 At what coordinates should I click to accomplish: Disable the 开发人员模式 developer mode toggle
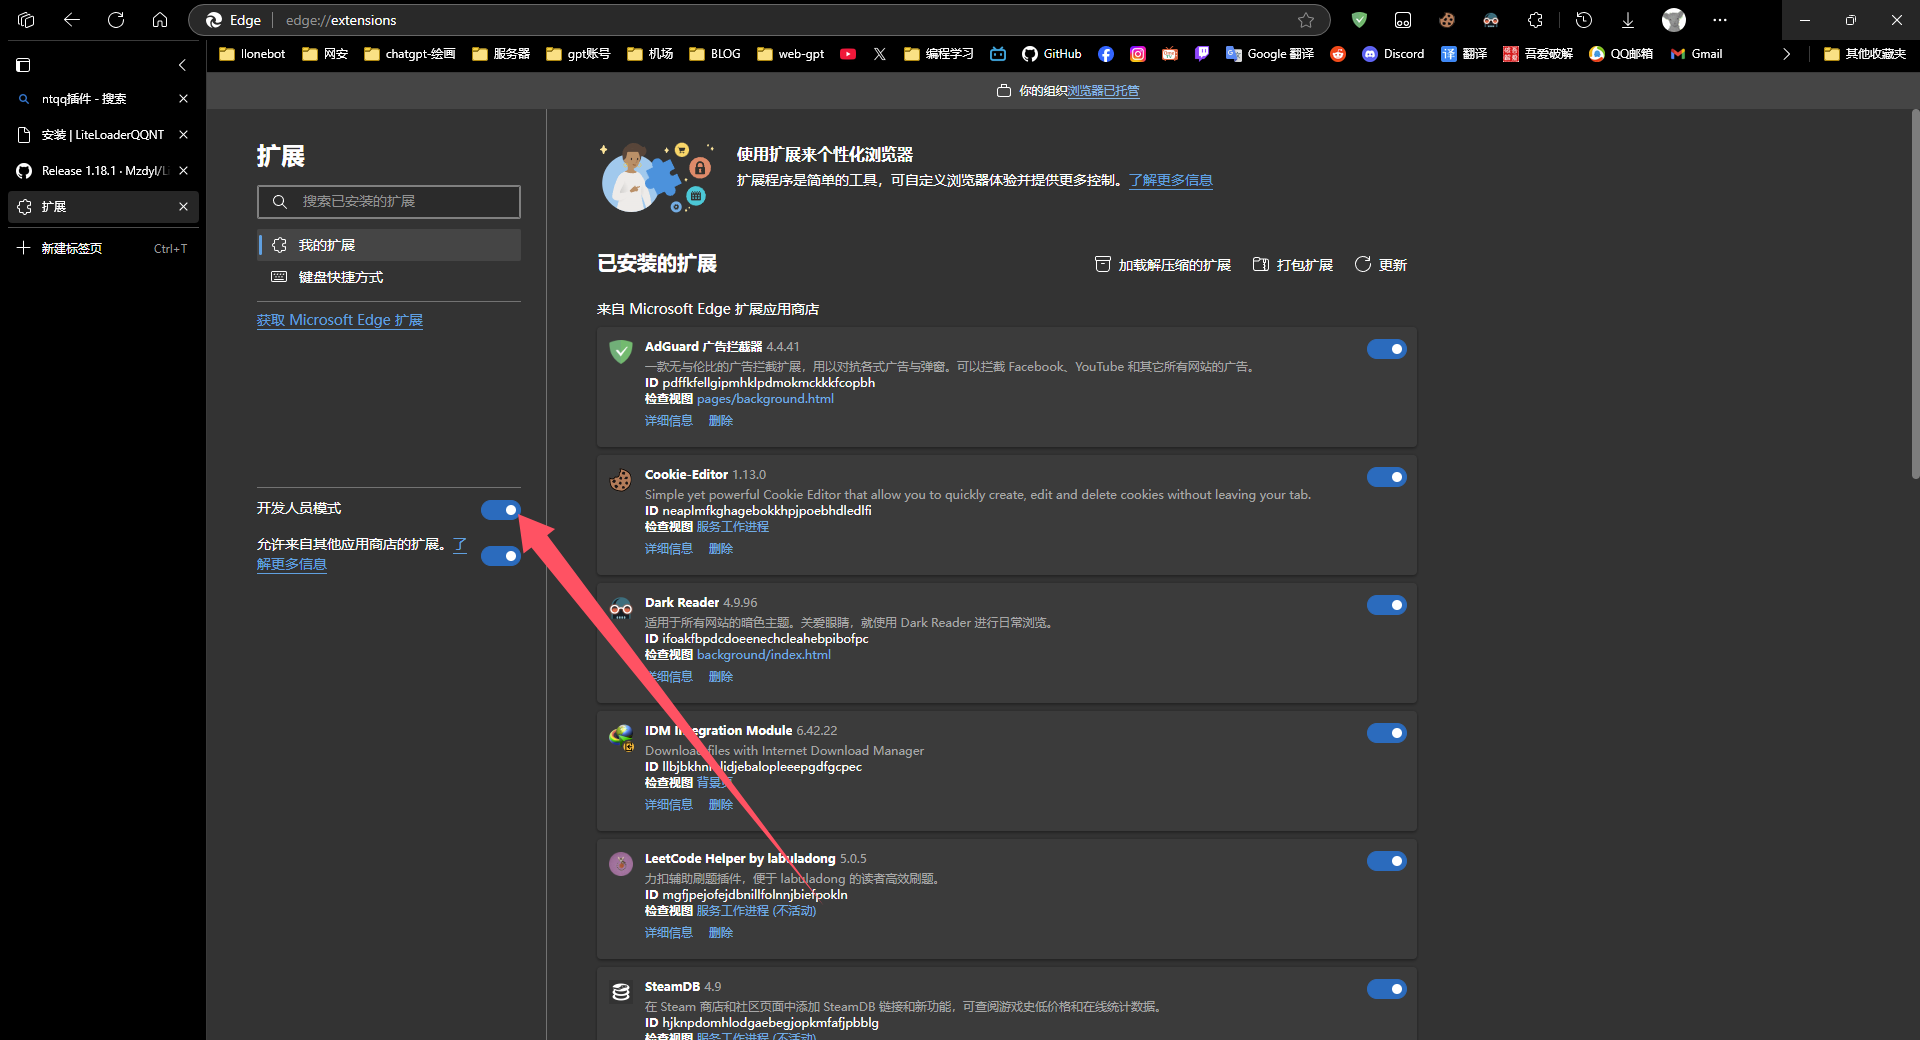[x=500, y=510]
